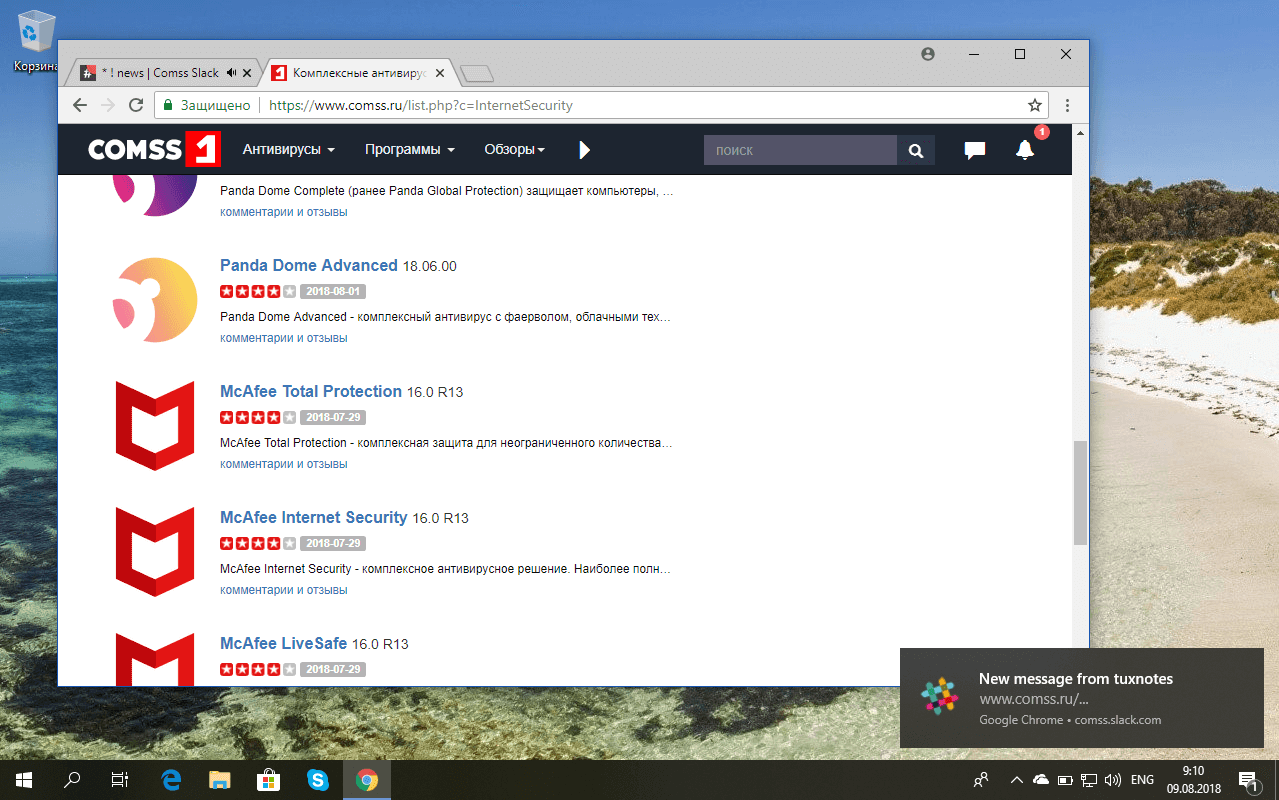
Task: Click the green secure padlock icon
Action: point(166,105)
